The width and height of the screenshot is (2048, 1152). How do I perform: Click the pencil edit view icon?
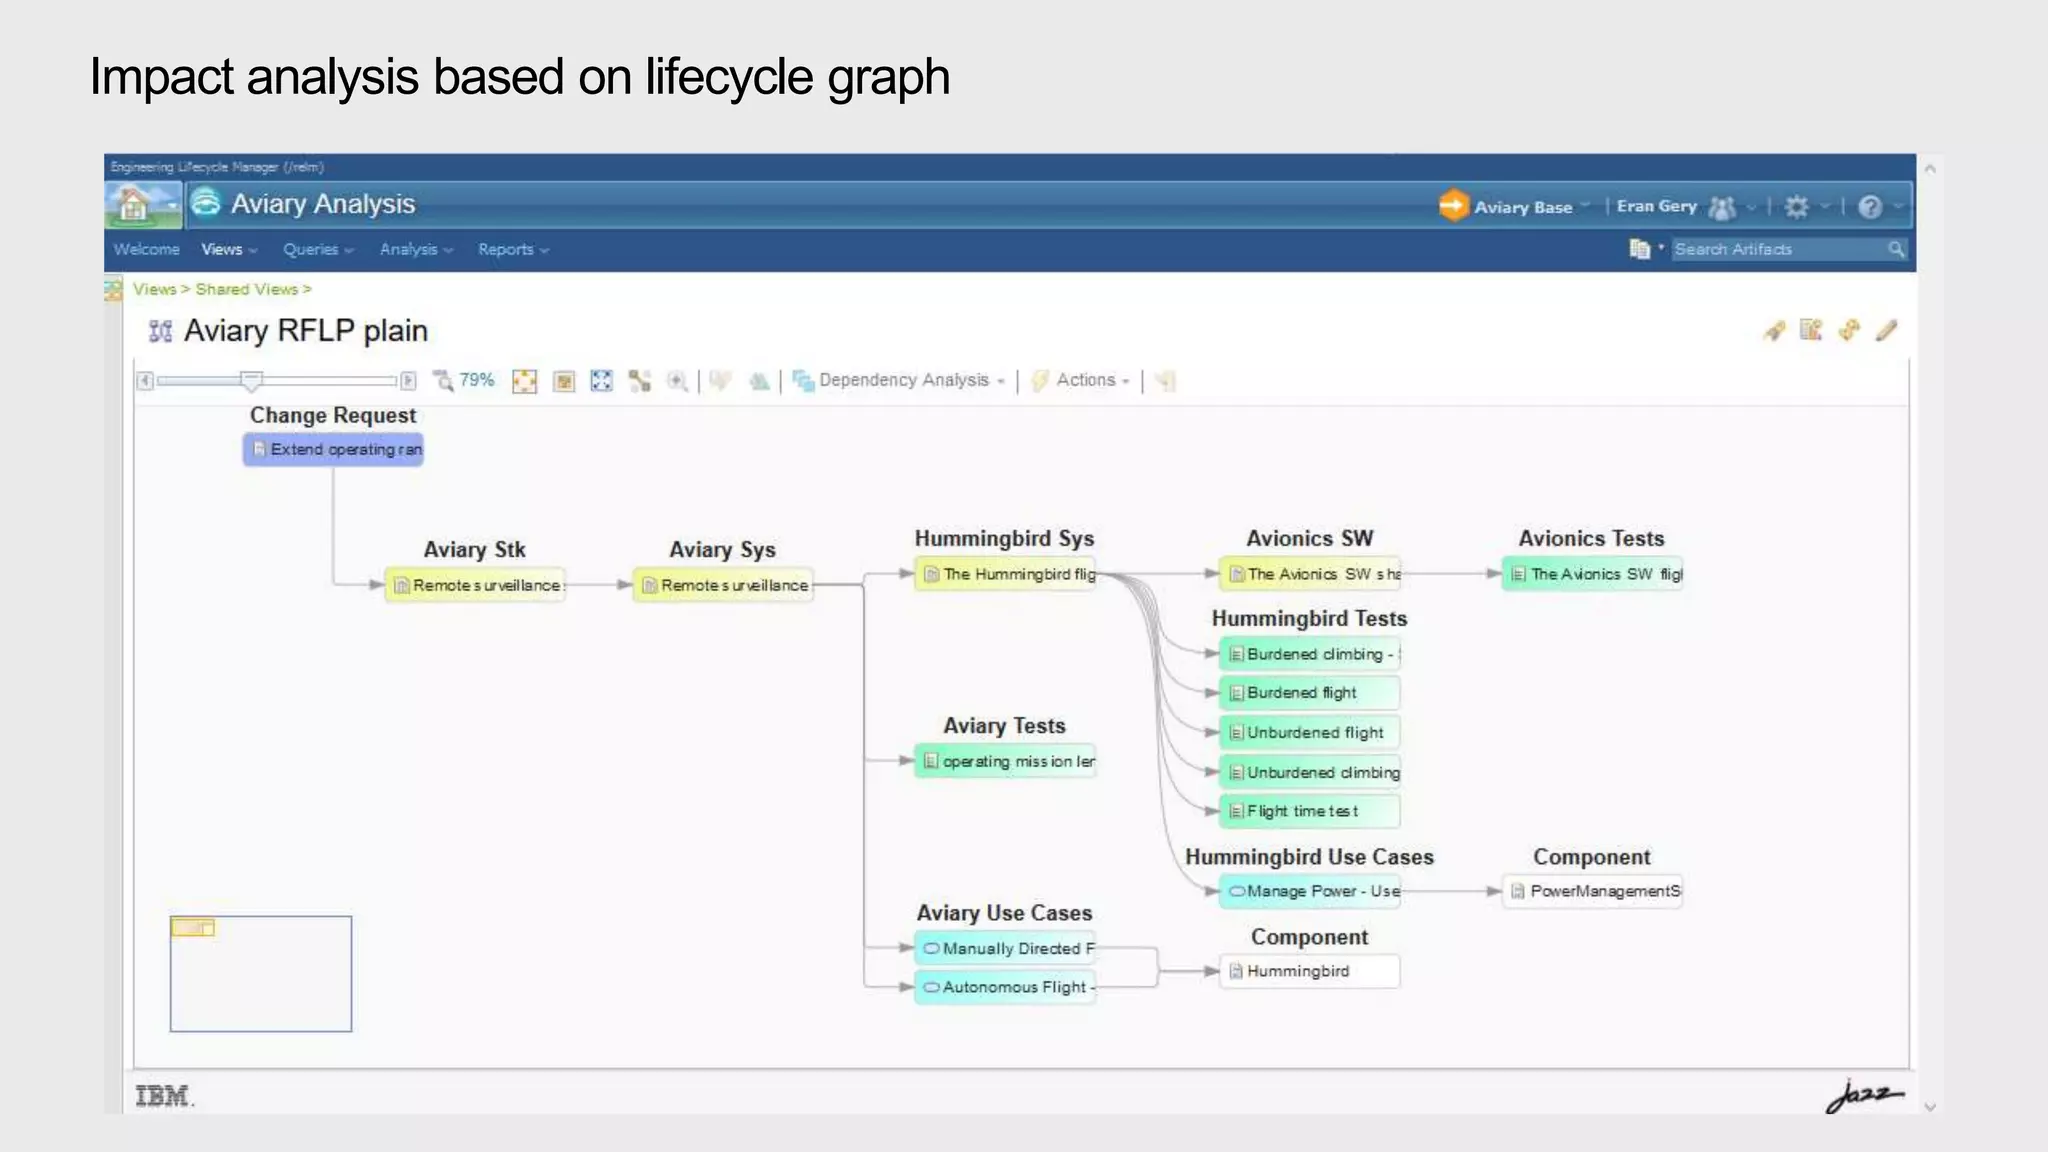[1886, 330]
